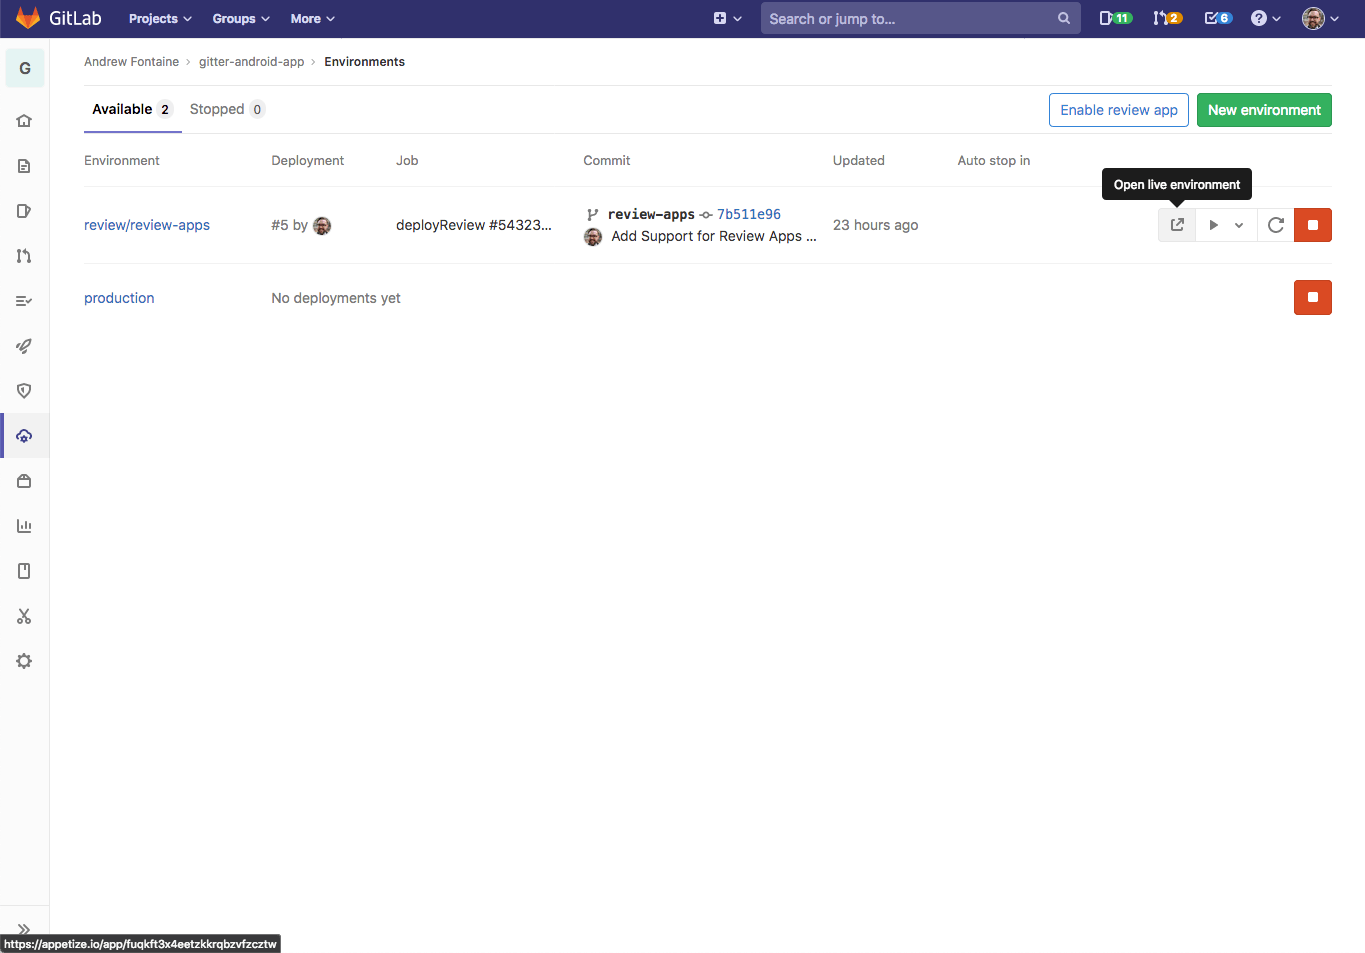
Task: Click the Operations rocket icon
Action: 24,346
